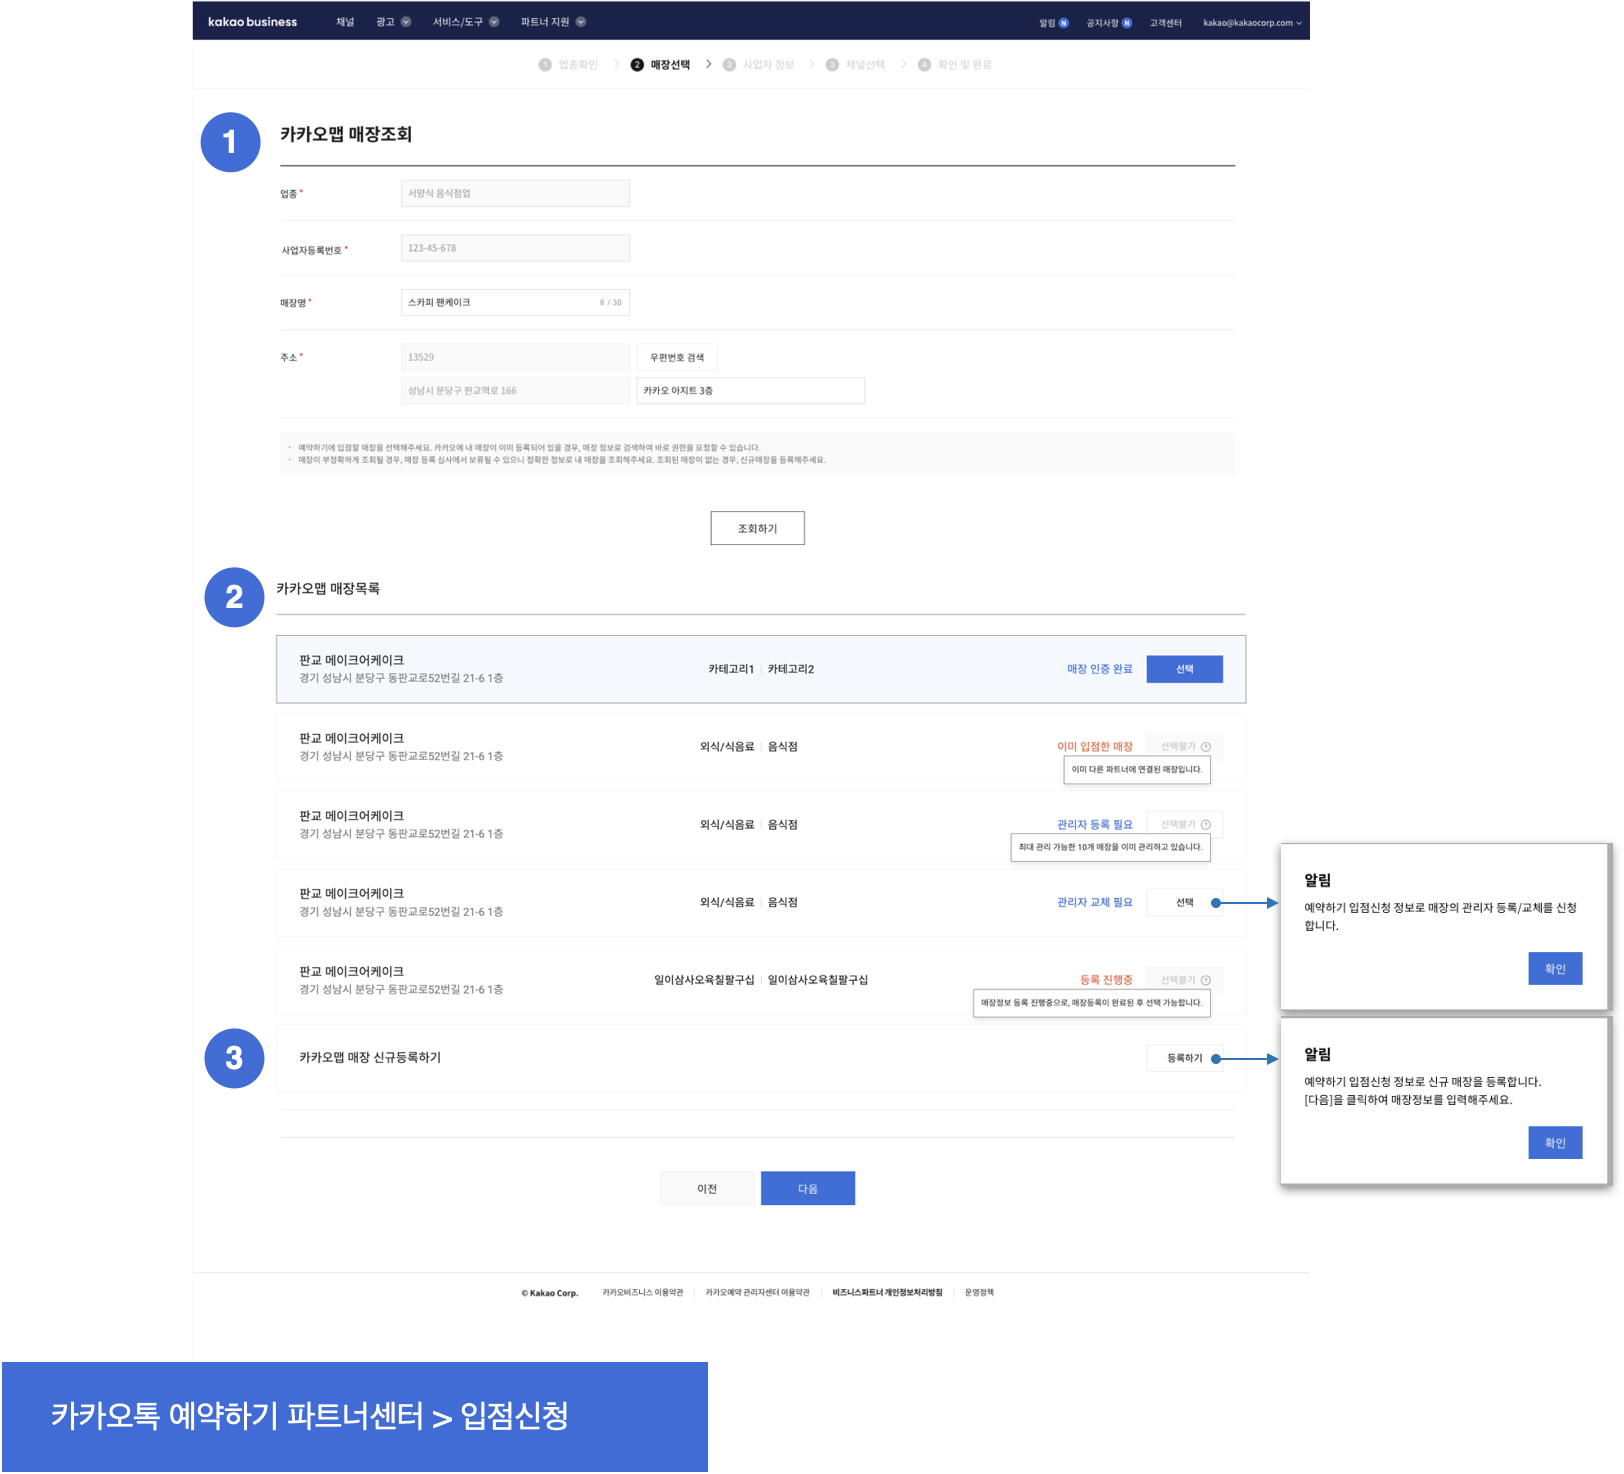Click 등록하기 to register new store
The width and height of the screenshot is (1624, 1474).
pos(1184,1058)
